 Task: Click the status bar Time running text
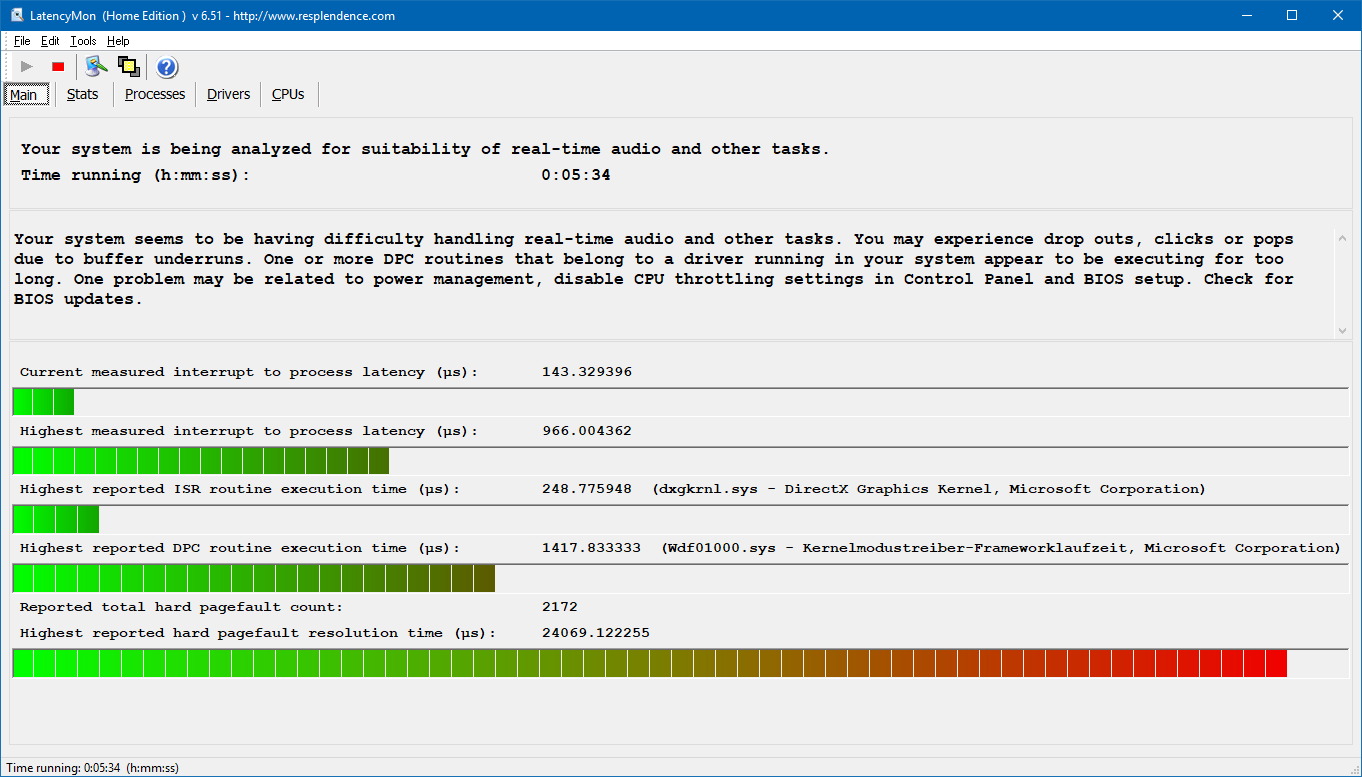[92, 768]
